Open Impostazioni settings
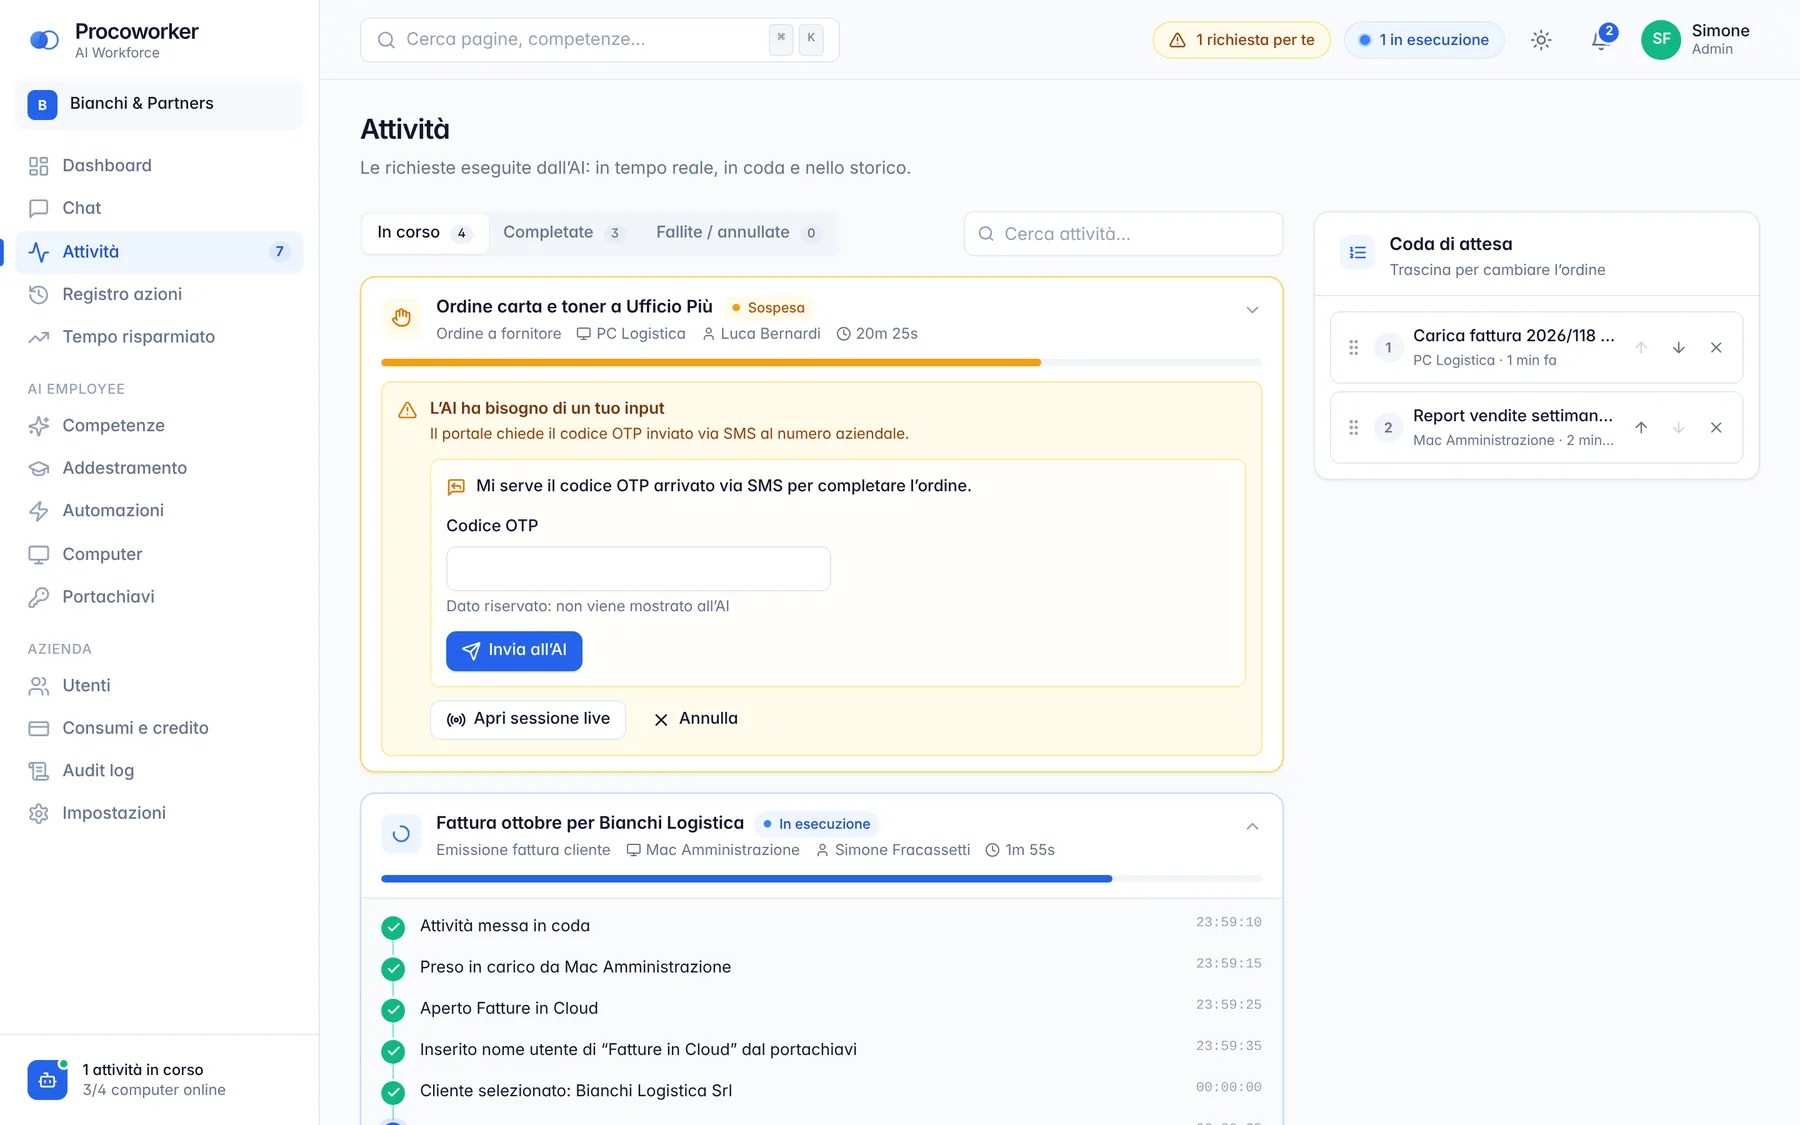This screenshot has width=1800, height=1125. tap(159, 813)
